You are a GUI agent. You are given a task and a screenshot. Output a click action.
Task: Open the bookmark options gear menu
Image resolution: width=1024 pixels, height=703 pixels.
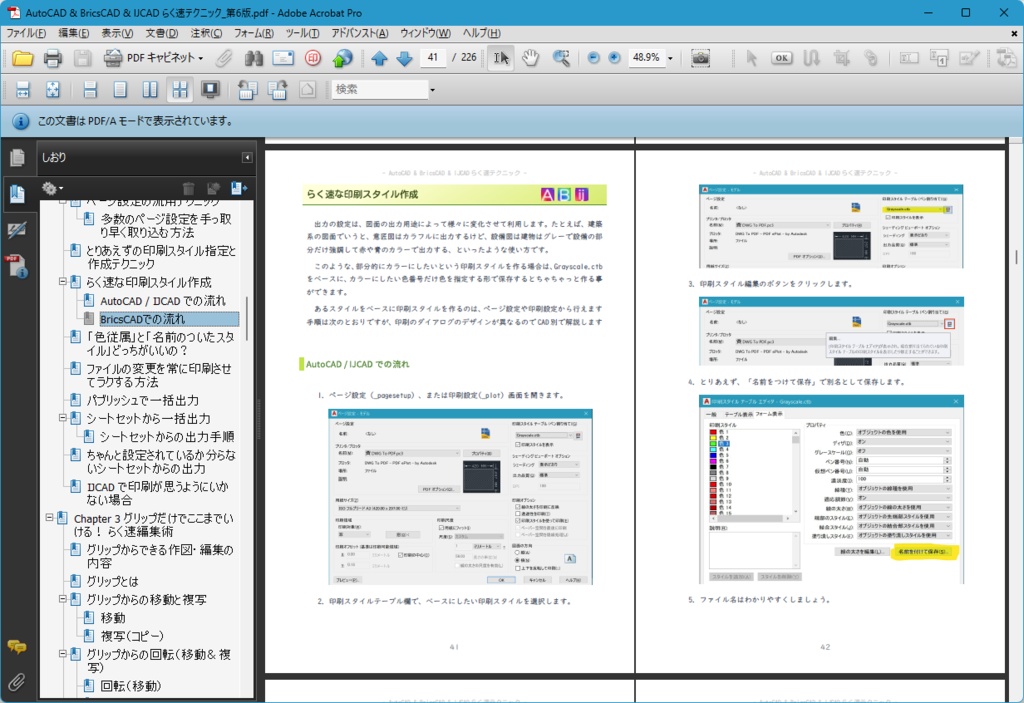click(50, 188)
